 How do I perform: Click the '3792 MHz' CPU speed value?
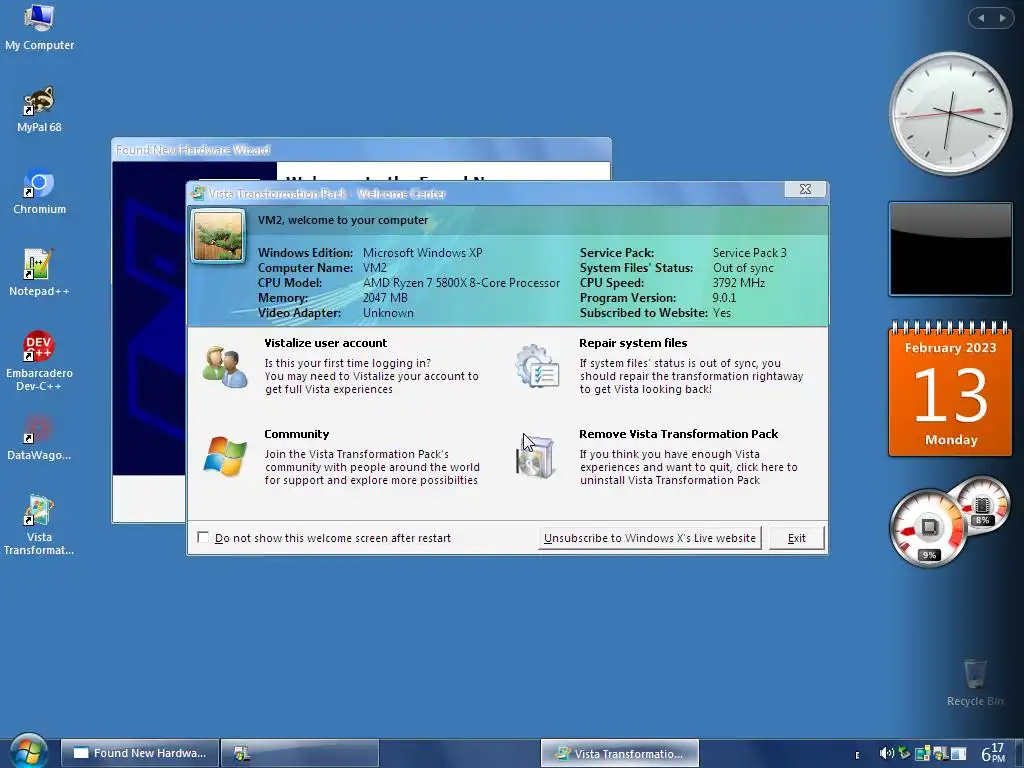[x=739, y=283]
